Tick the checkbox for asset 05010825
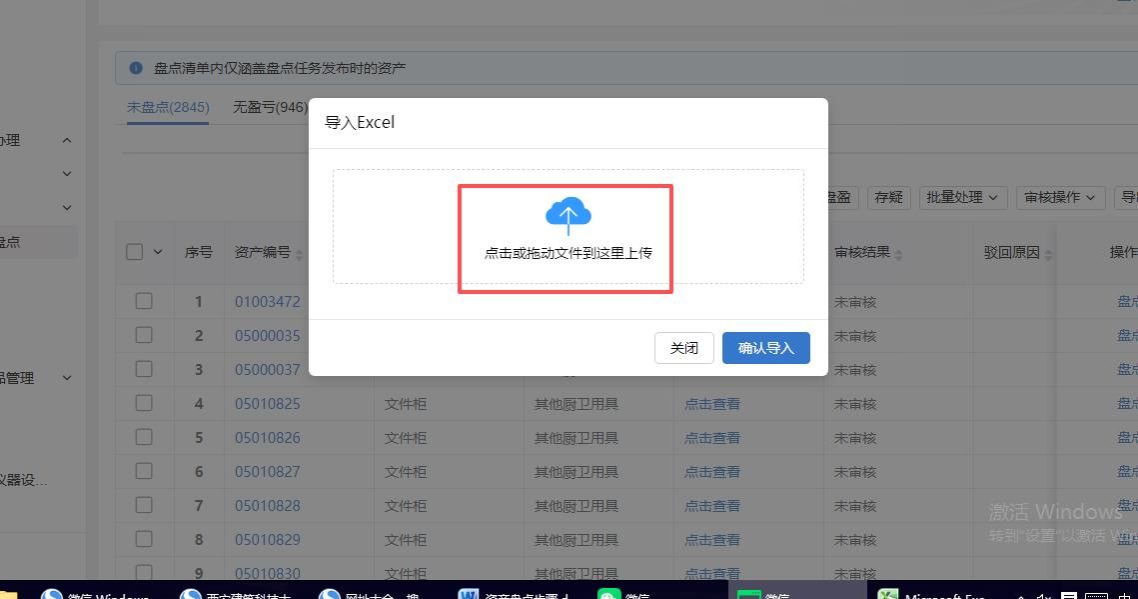 pos(144,403)
